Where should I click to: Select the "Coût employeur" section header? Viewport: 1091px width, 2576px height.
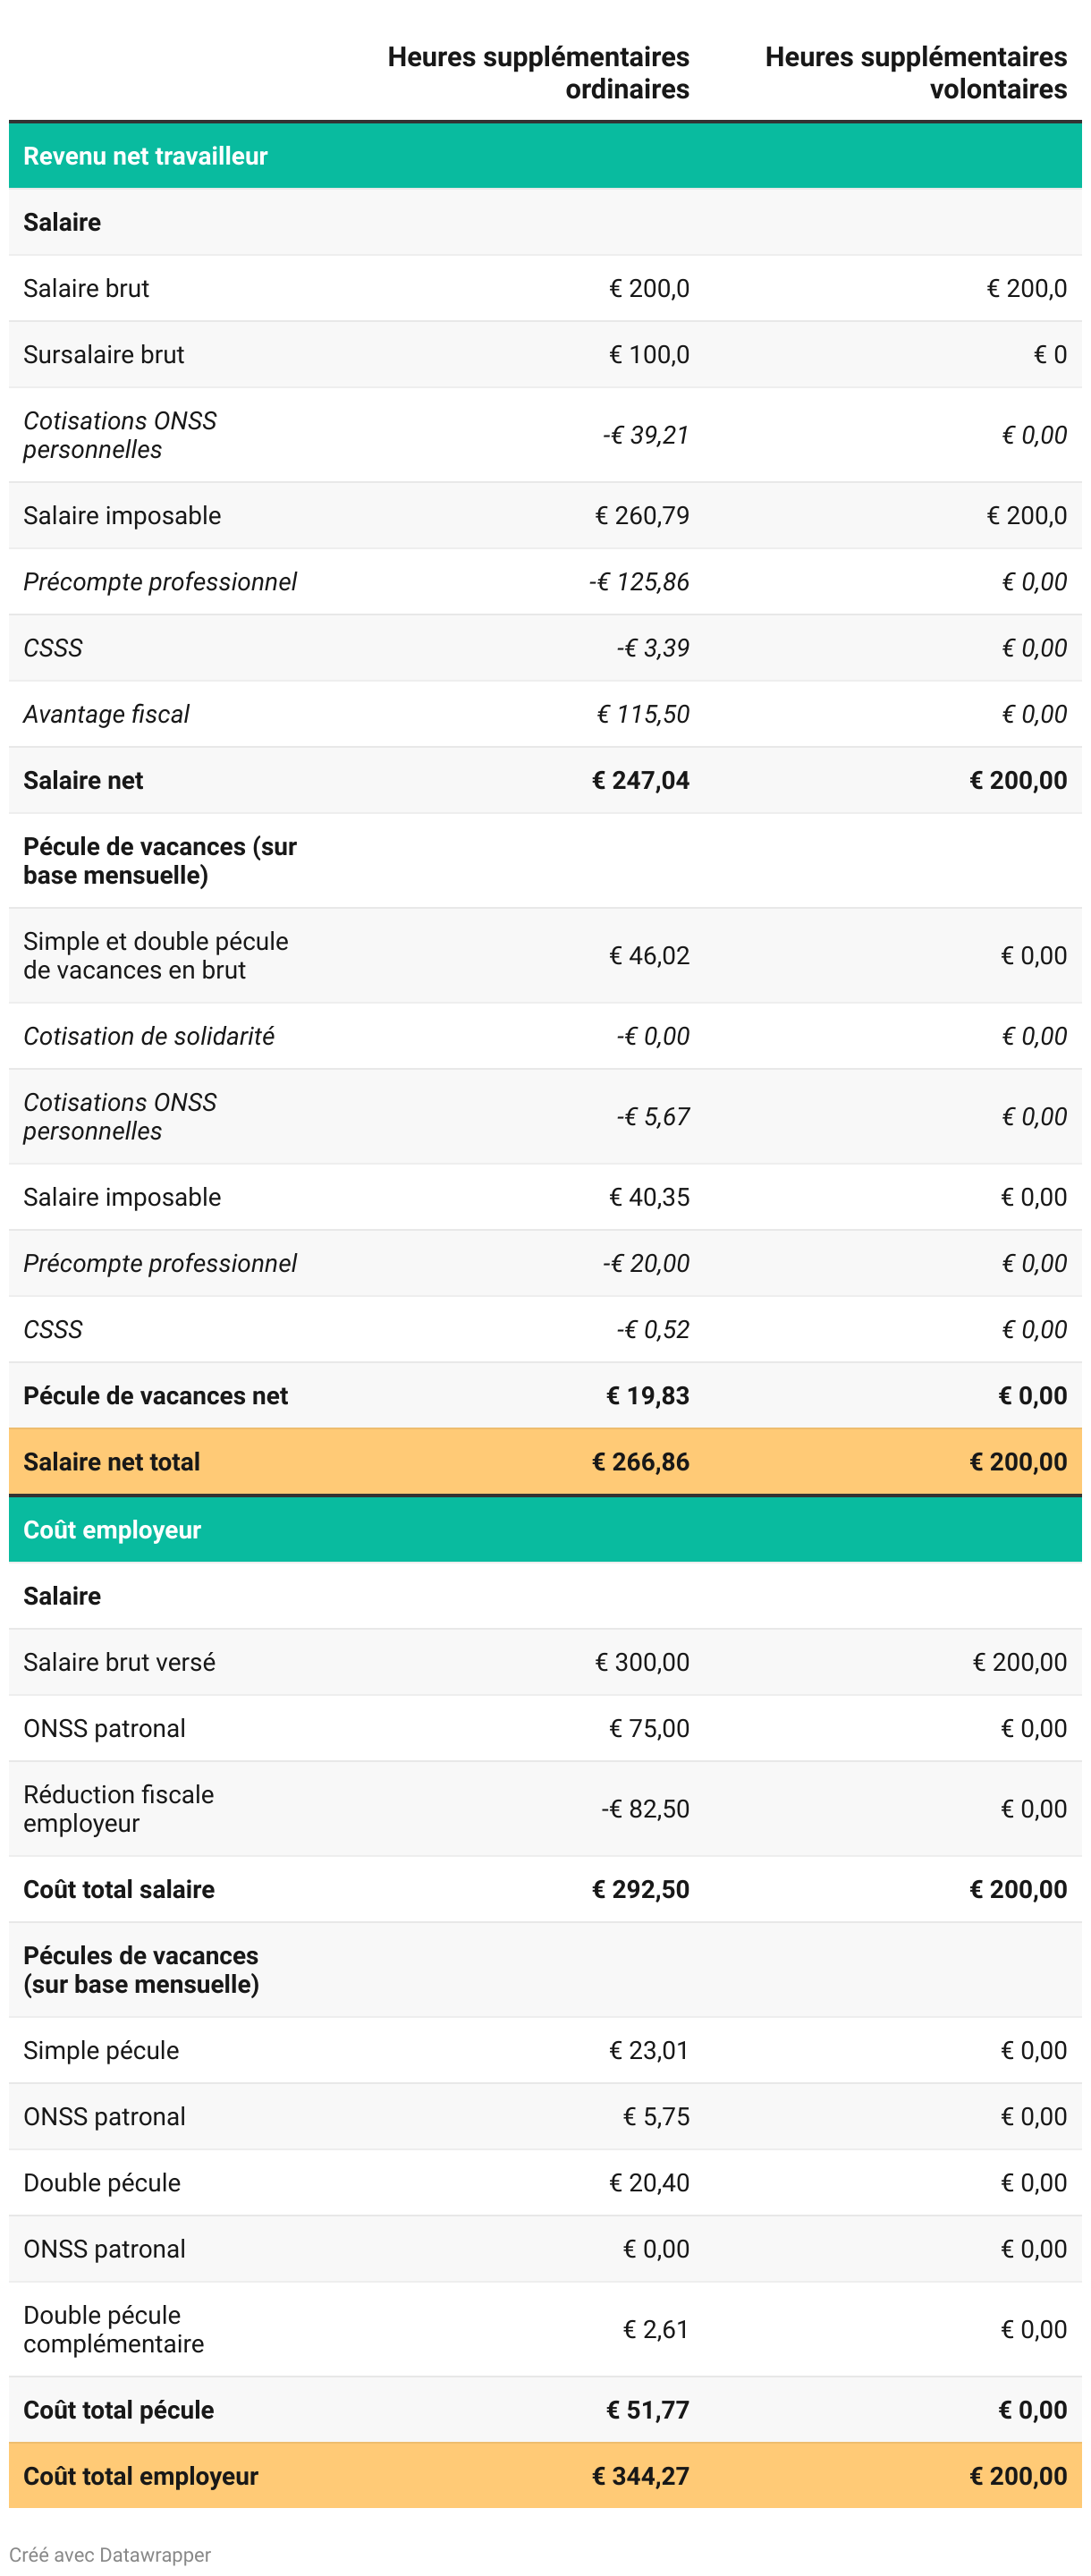point(112,1529)
